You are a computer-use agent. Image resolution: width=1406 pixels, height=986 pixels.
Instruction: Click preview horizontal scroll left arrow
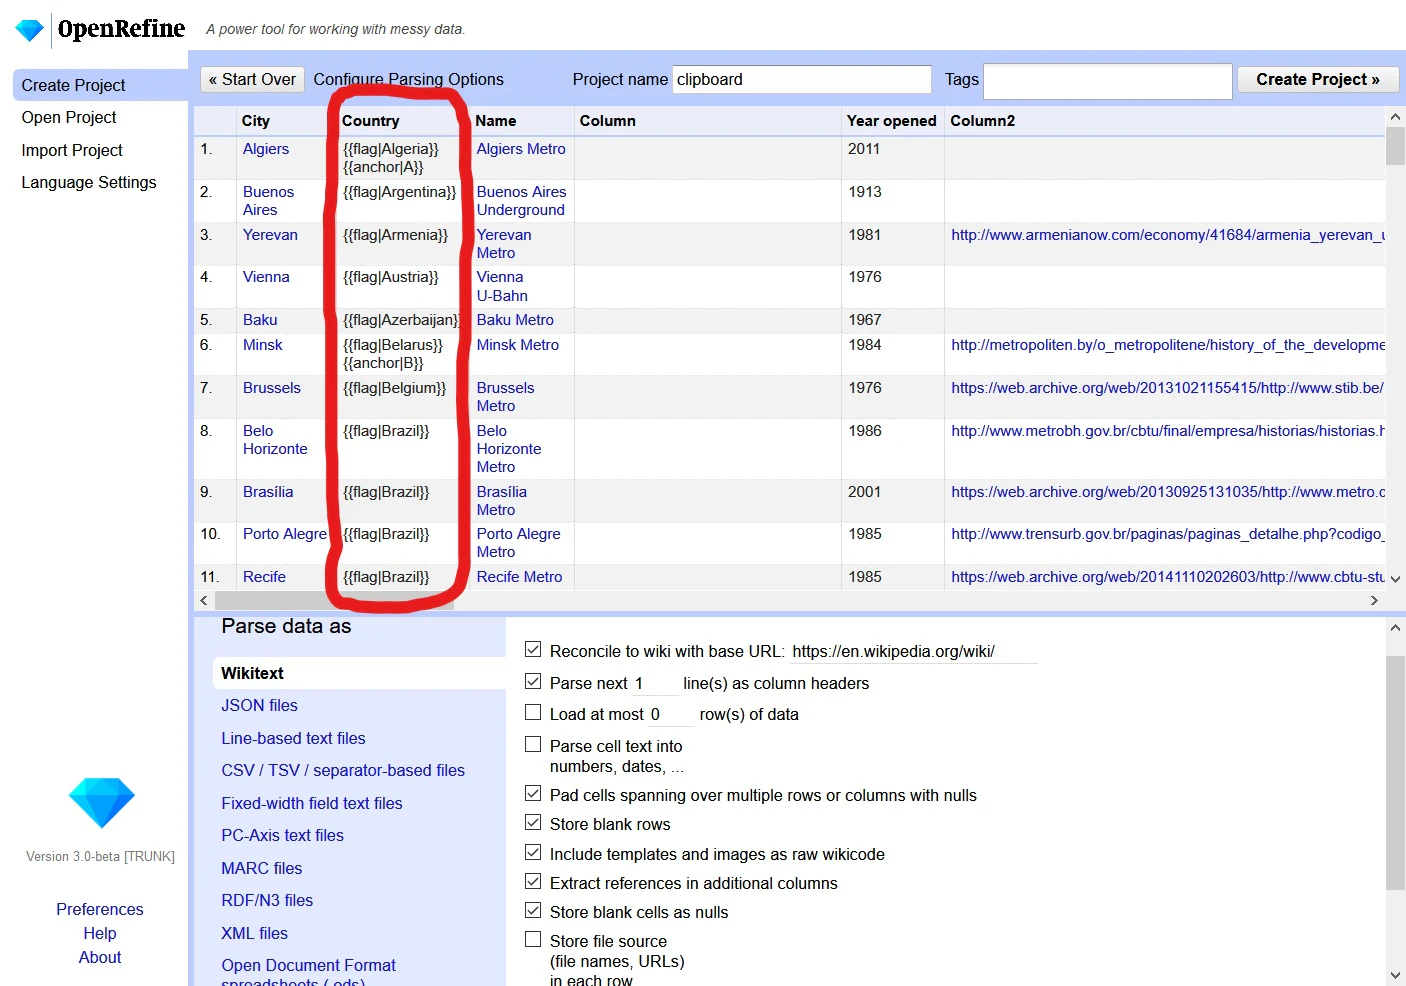click(x=204, y=600)
